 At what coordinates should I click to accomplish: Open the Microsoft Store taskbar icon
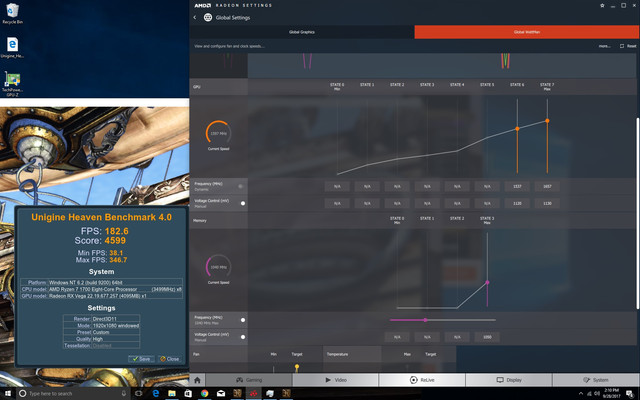point(188,393)
